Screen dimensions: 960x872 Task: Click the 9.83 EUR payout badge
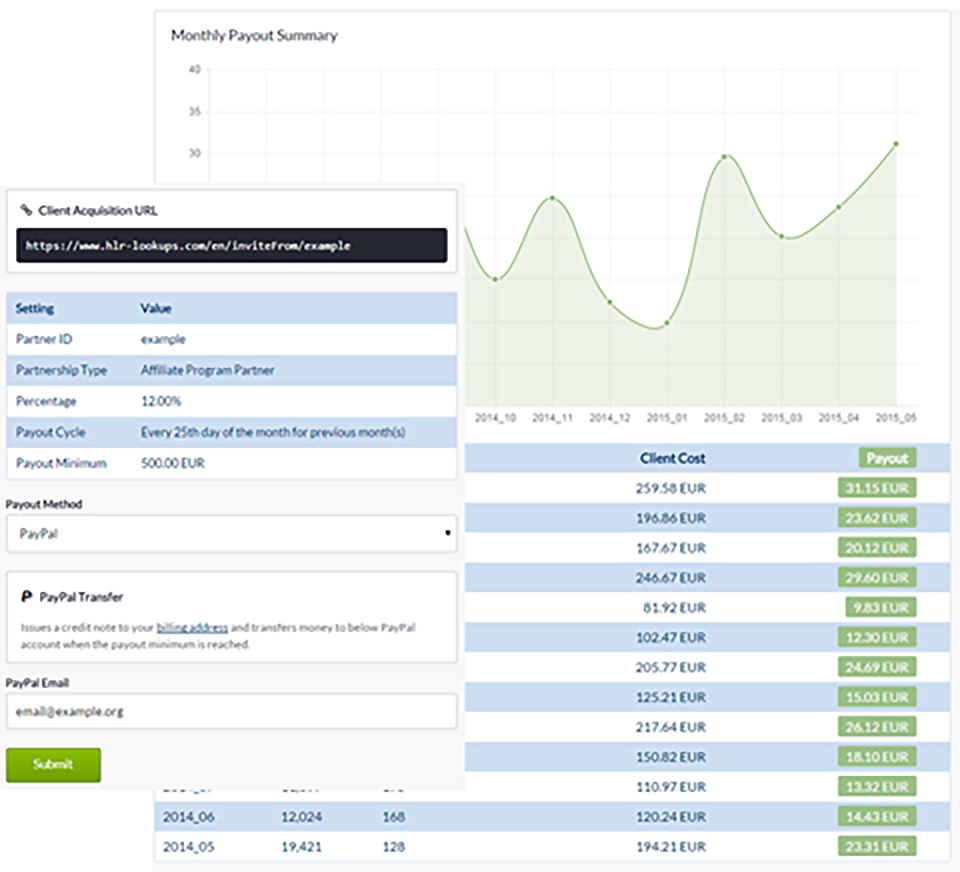point(881,607)
